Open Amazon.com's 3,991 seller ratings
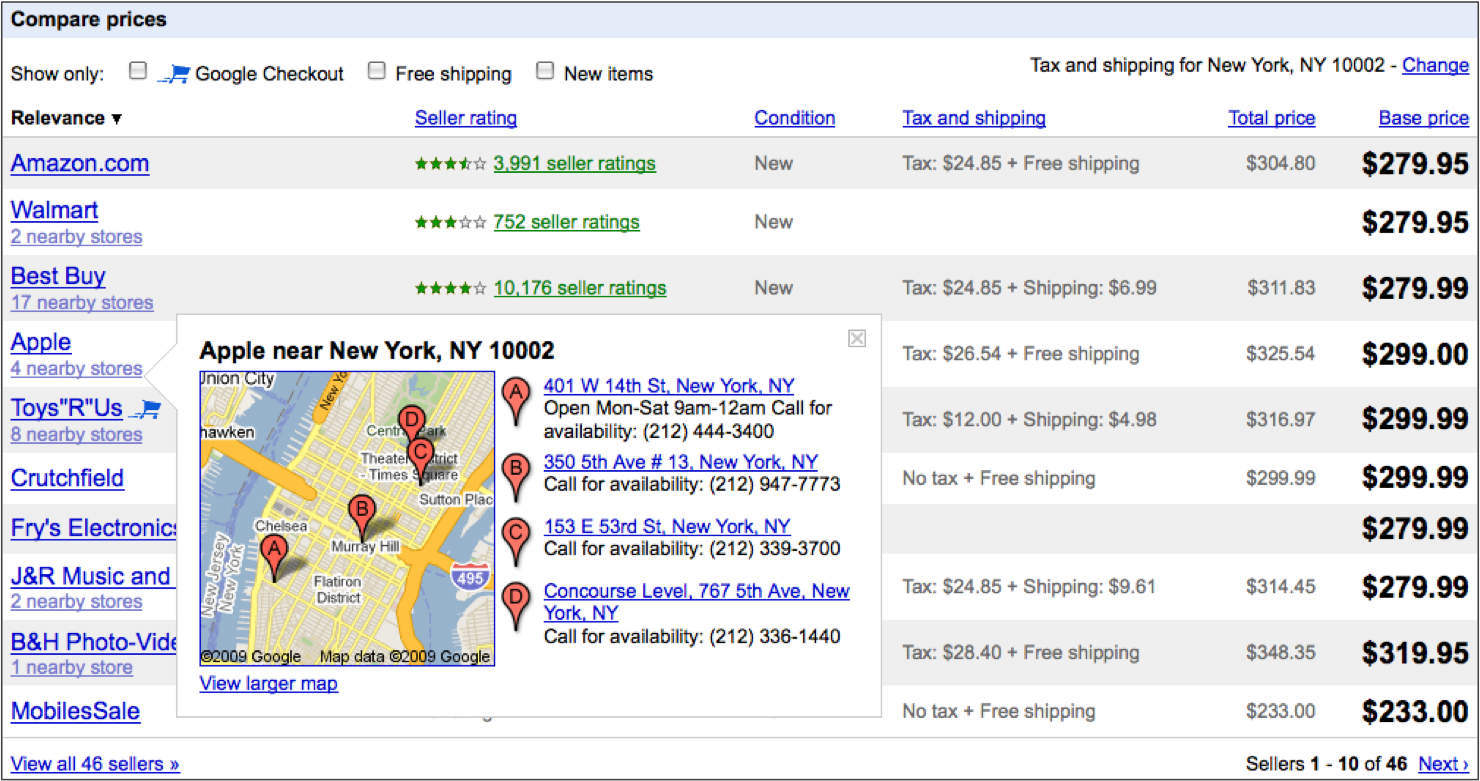Viewport: 1480px width, 781px height. pyautogui.click(x=574, y=163)
